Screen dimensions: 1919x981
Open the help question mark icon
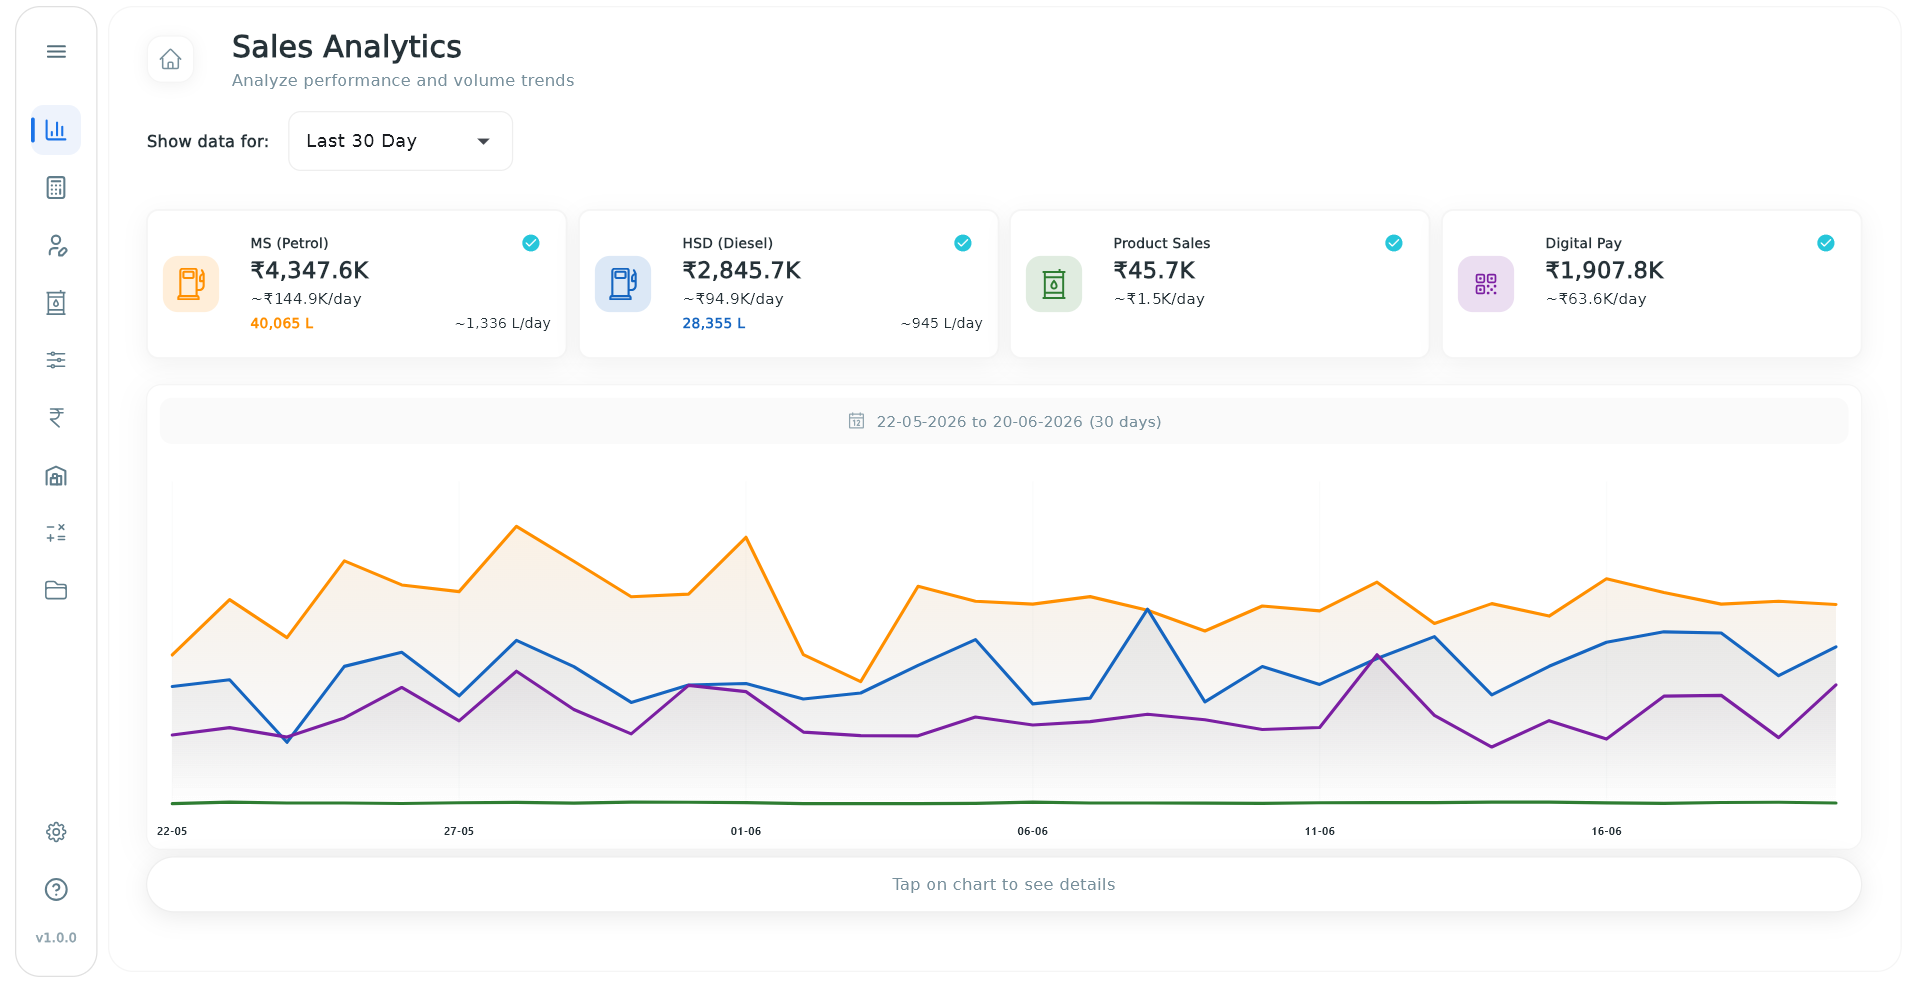(56, 889)
